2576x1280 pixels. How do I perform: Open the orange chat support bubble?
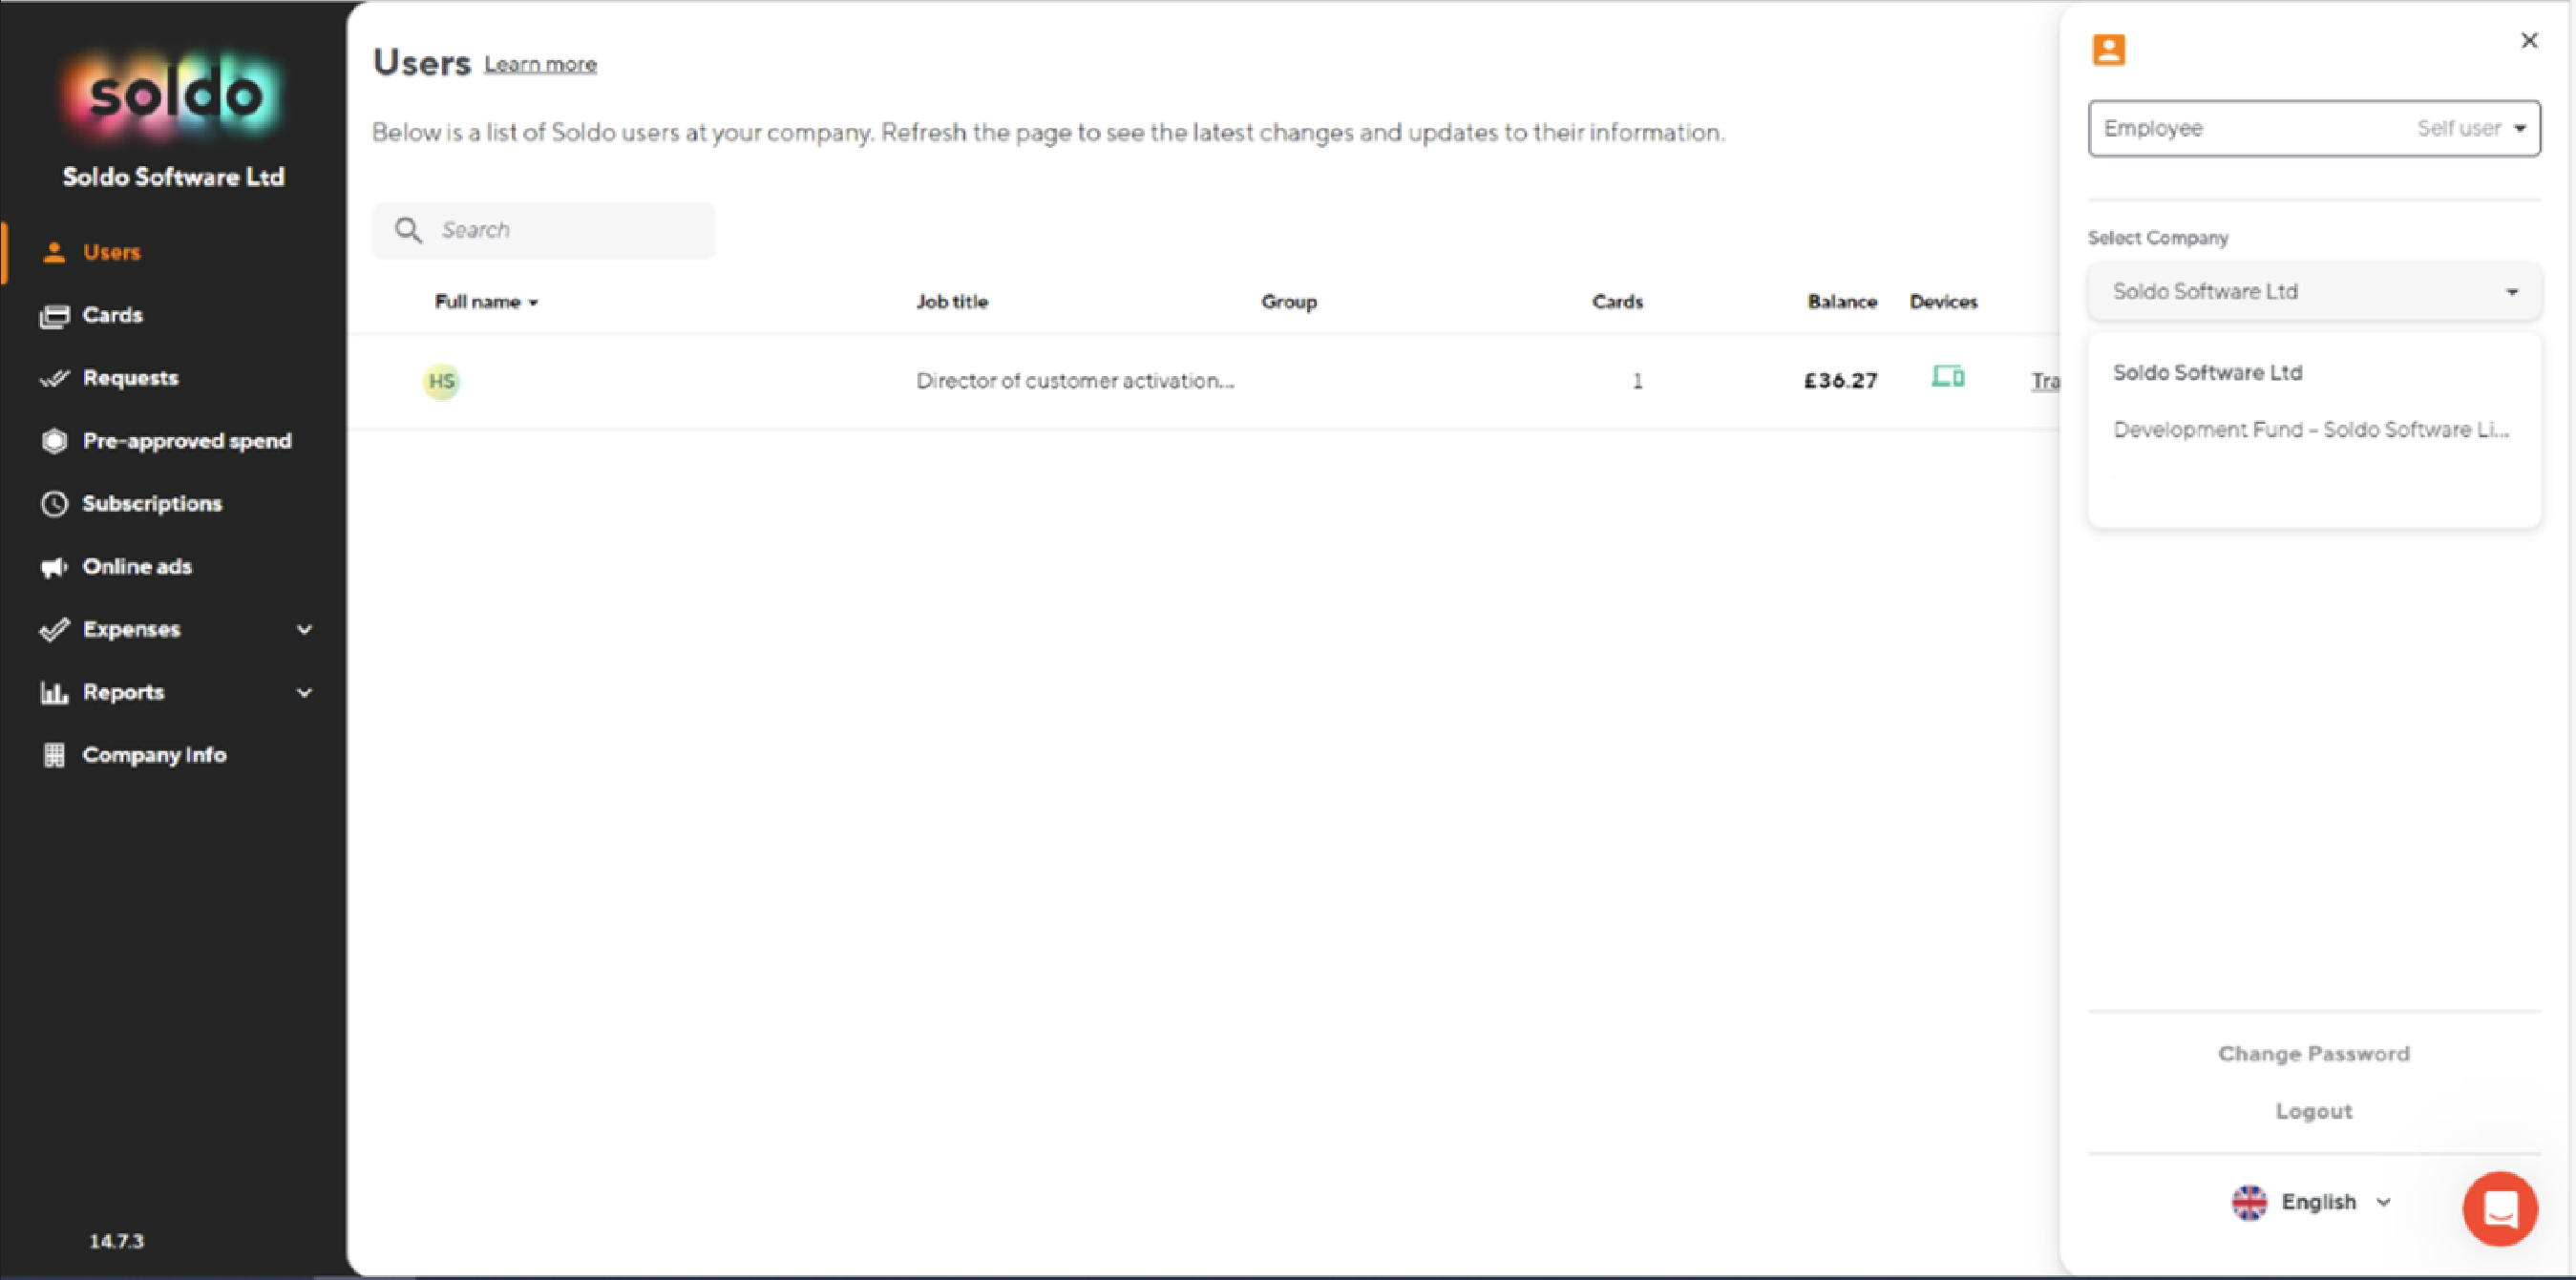(2499, 1208)
